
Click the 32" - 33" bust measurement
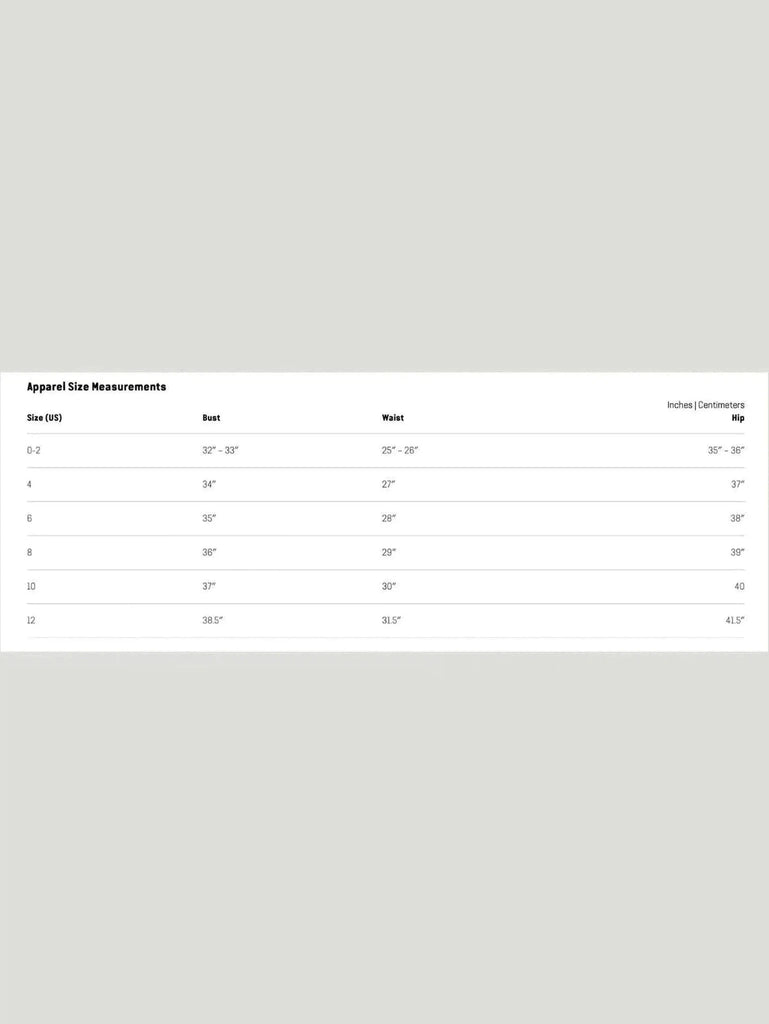click(220, 450)
